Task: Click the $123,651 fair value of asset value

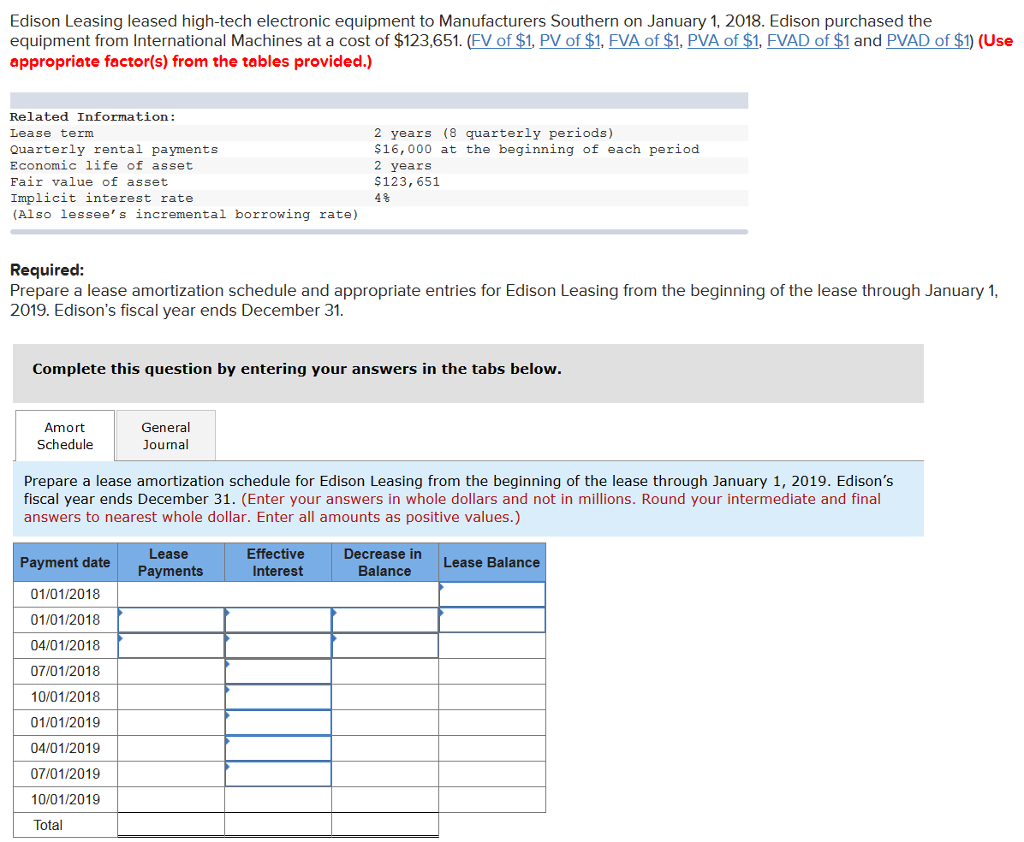Action: 407,182
